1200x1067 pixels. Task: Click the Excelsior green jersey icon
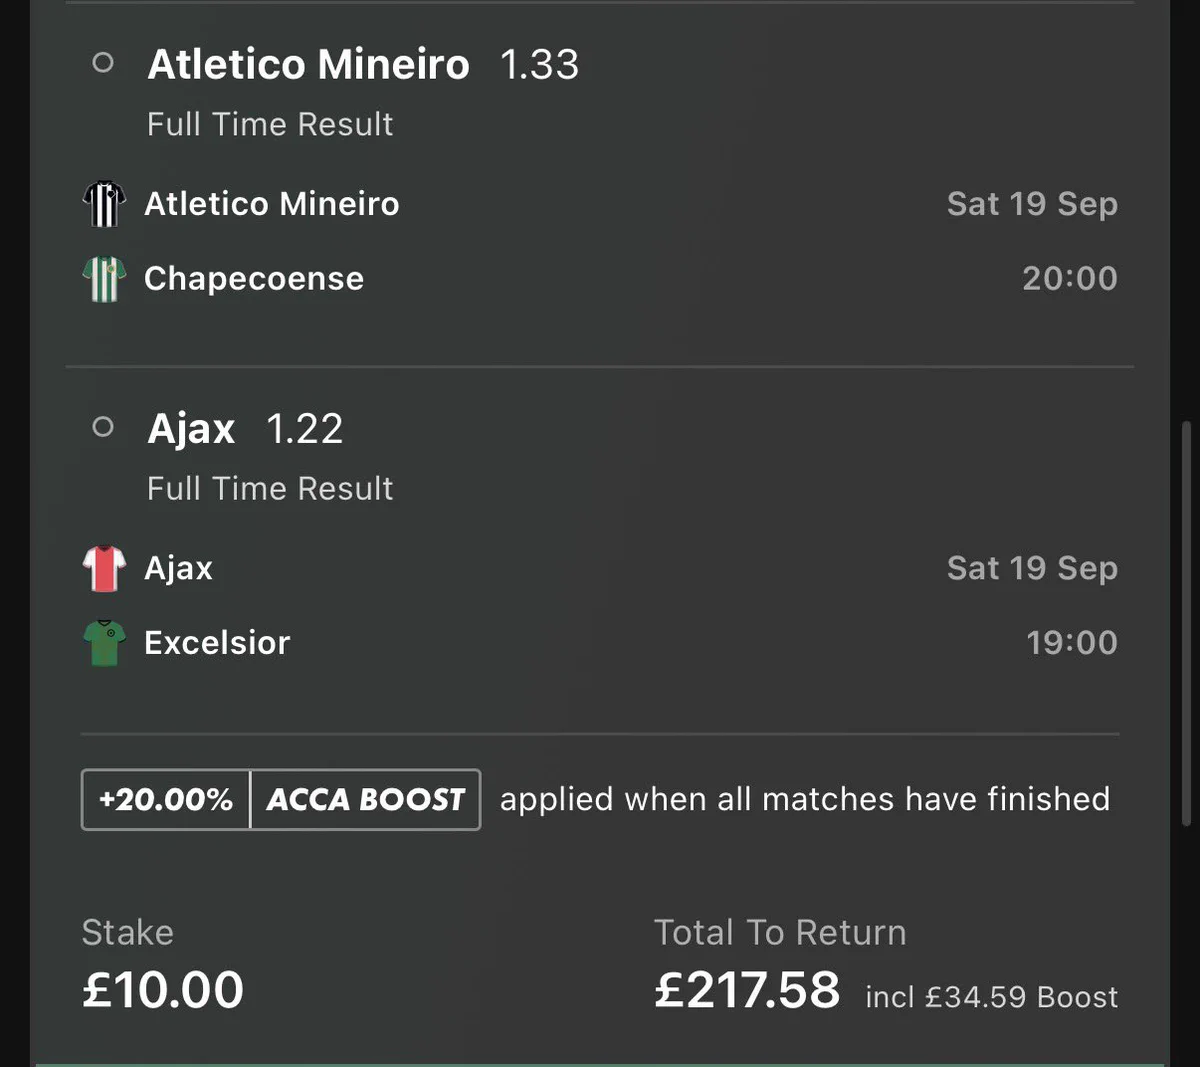(x=104, y=643)
